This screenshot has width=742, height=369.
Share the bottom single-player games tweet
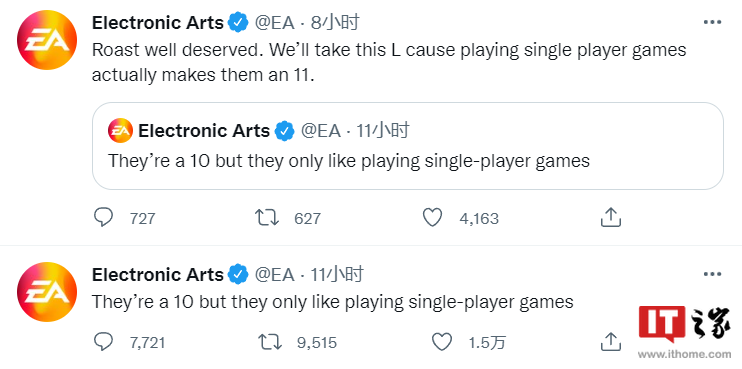[610, 342]
